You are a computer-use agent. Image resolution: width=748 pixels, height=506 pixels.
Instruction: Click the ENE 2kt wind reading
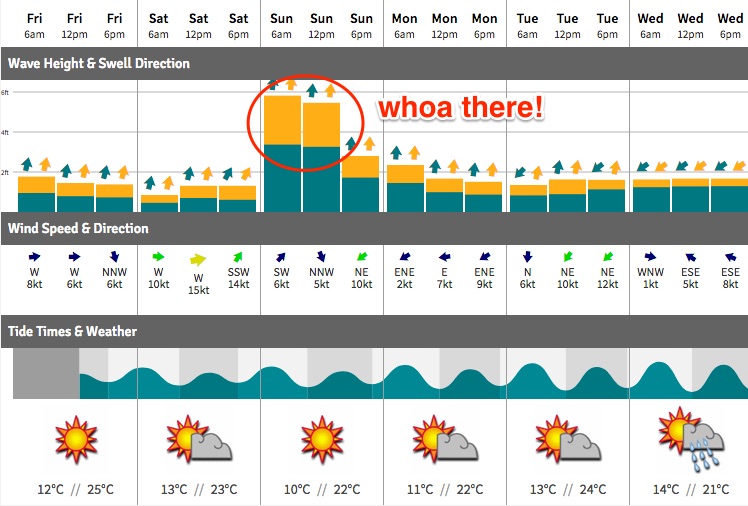tap(405, 278)
